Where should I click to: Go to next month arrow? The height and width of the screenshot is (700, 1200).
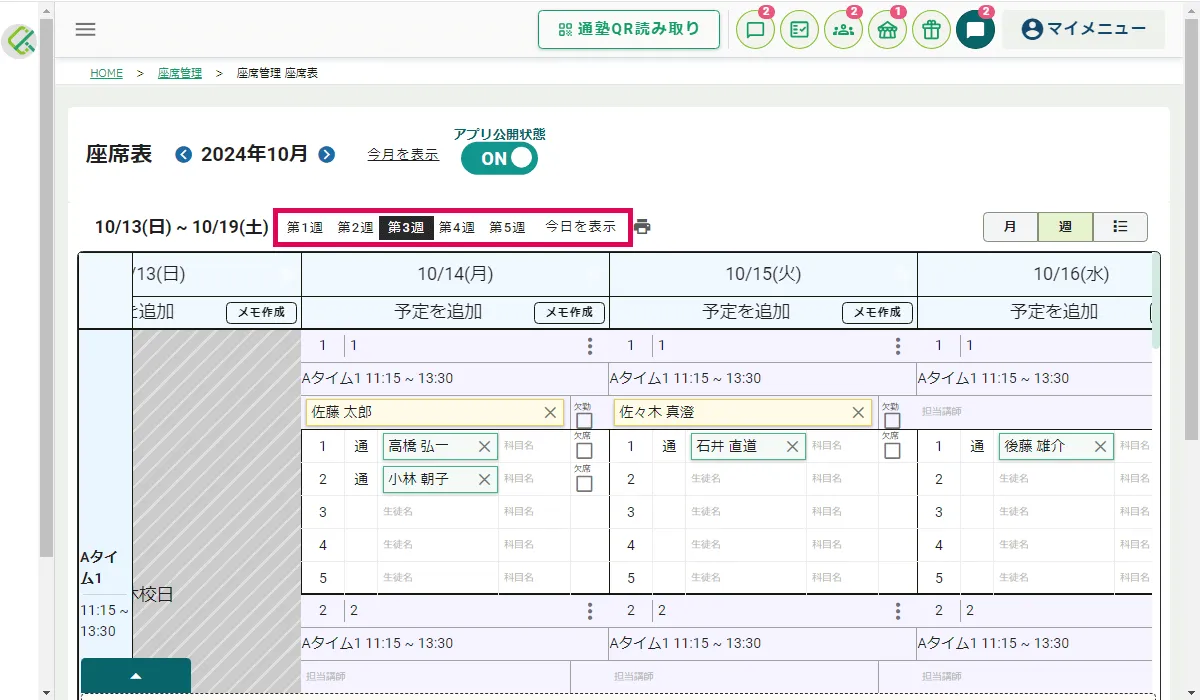326,154
